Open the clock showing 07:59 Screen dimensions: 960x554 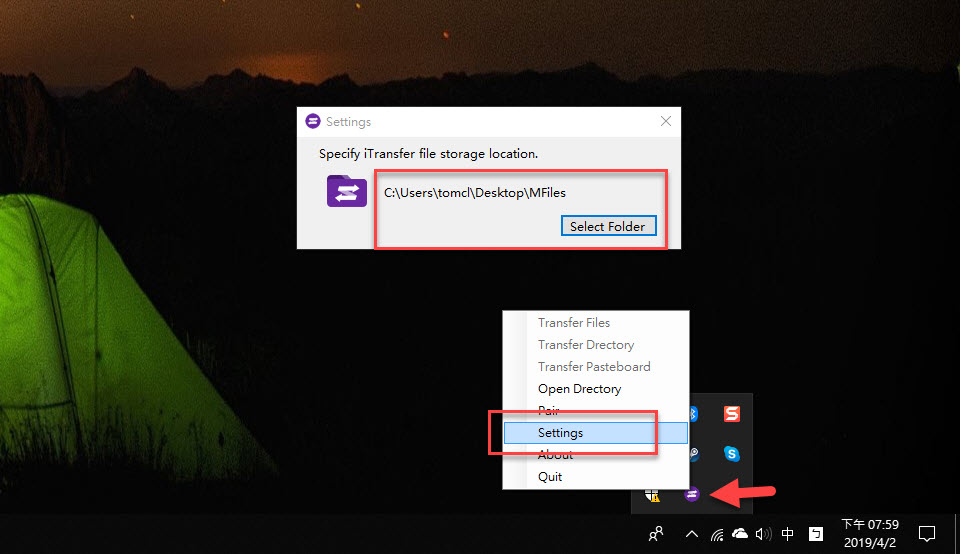870,533
